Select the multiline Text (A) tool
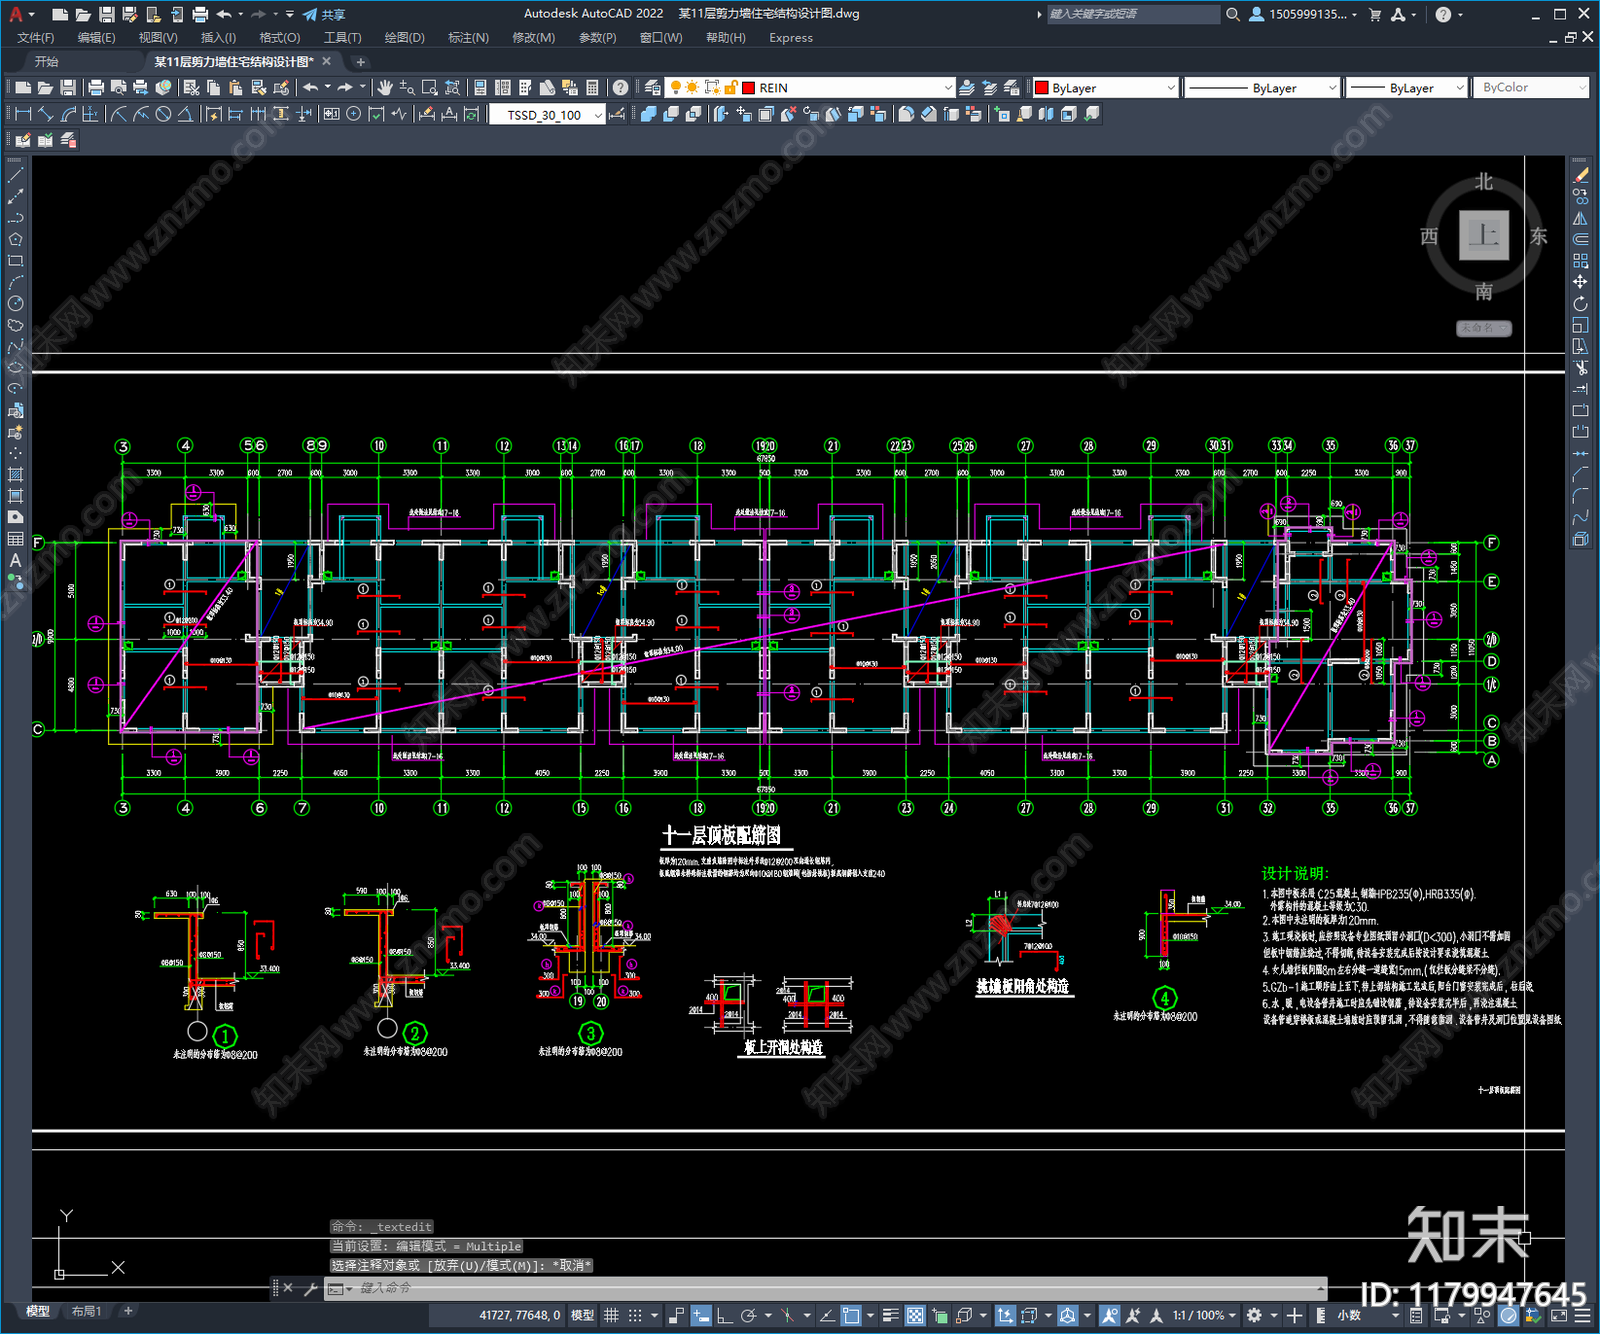Image resolution: width=1600 pixels, height=1334 pixels. point(15,561)
